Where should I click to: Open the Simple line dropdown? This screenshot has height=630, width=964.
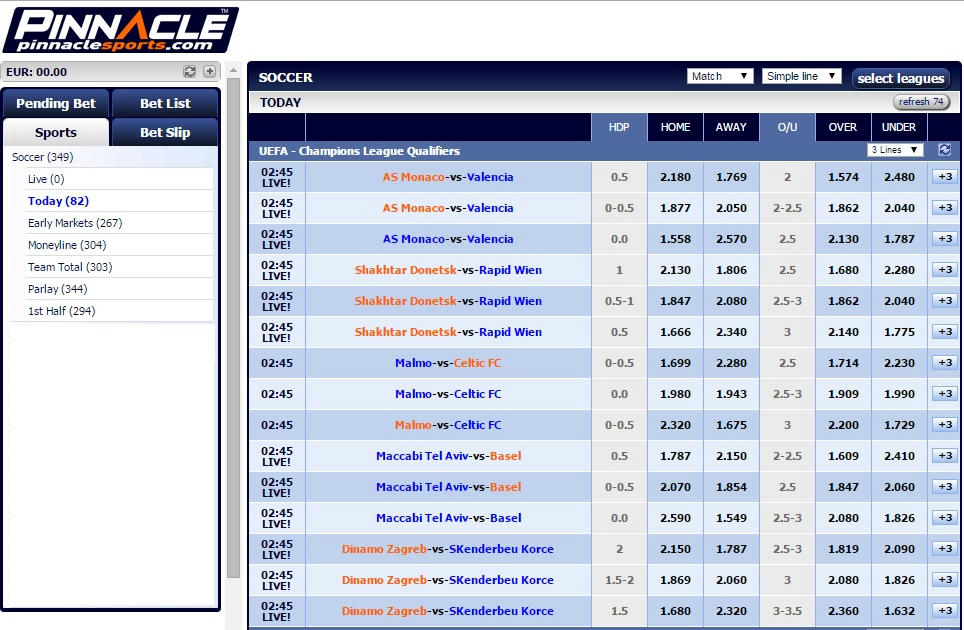click(x=801, y=76)
